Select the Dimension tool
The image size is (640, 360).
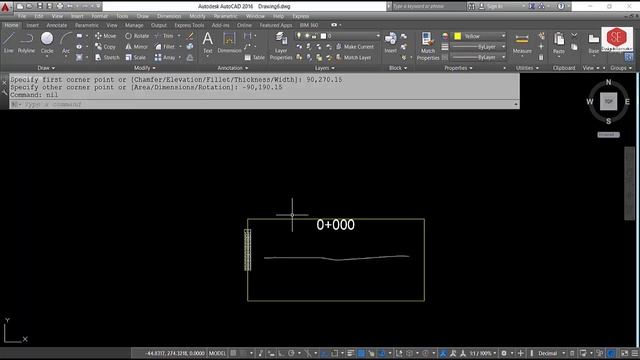point(229,43)
